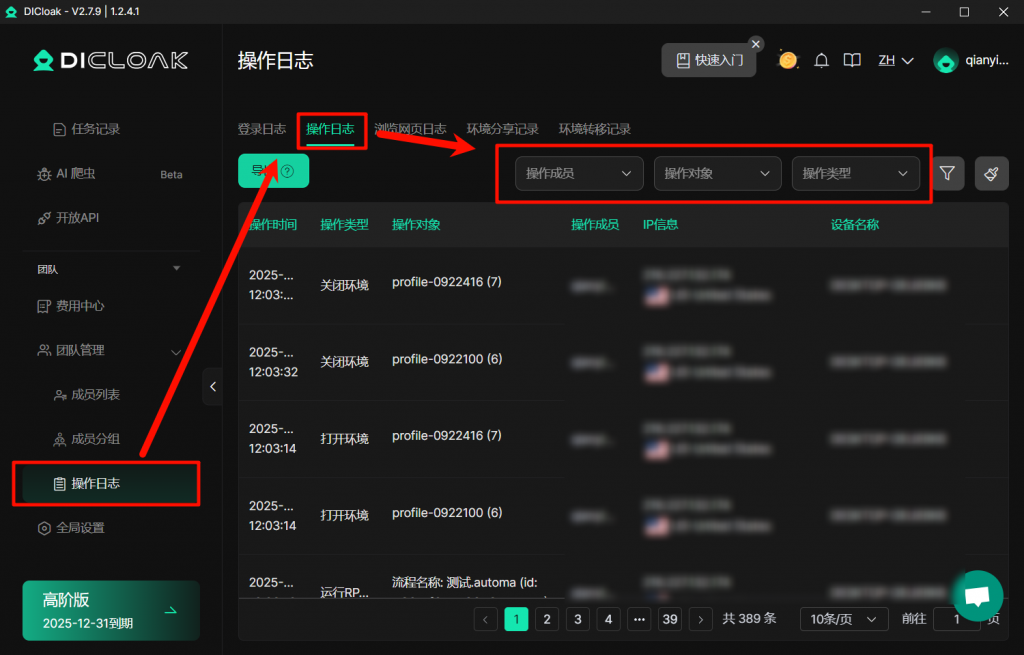The image size is (1024, 655).
Task: Go to page 2 of results
Action: (546, 619)
